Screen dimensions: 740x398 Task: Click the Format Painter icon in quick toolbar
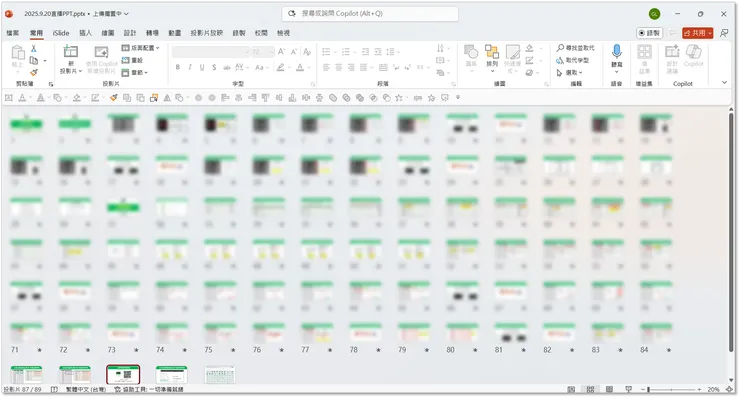[113, 98]
